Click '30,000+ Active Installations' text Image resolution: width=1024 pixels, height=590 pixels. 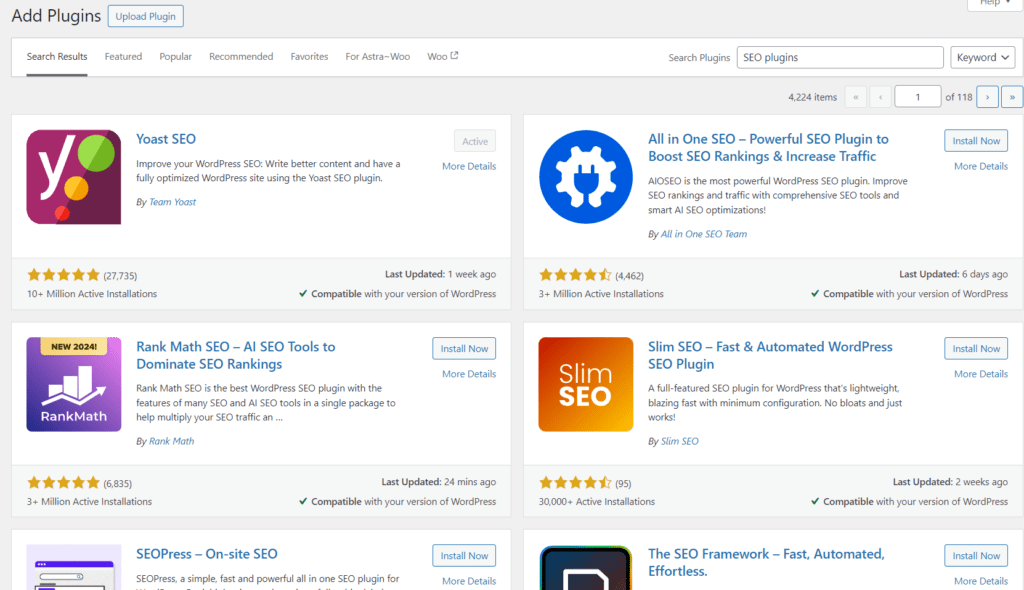(597, 502)
